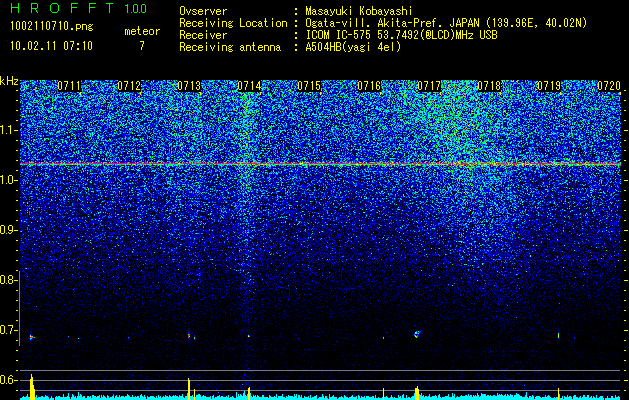
Task: Click the meteor echo at the spectrogram's left edge
Action: click(32, 337)
